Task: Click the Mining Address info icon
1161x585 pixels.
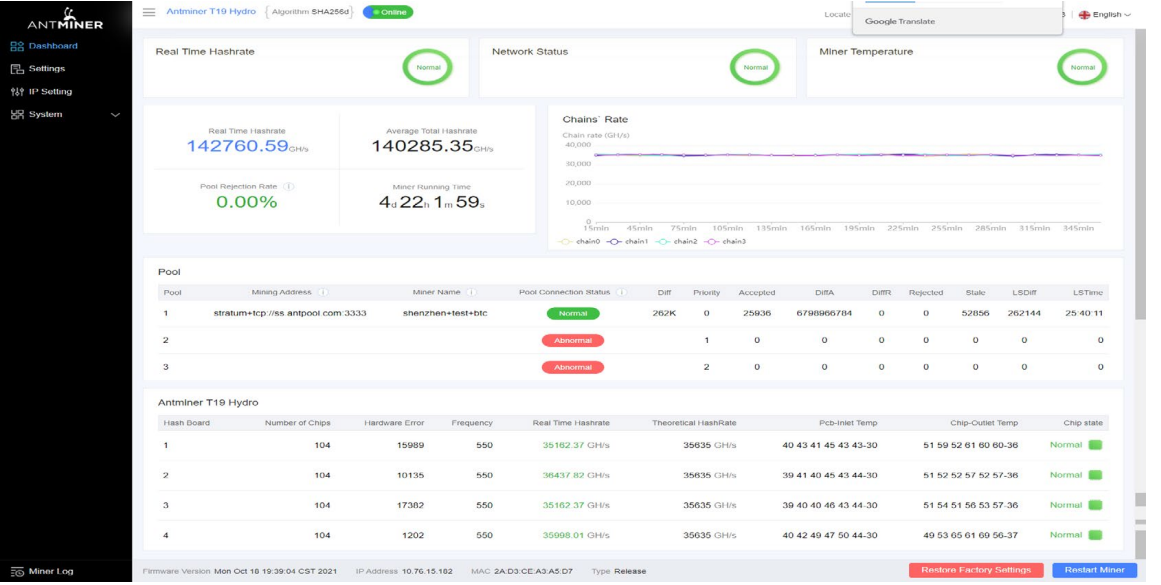Action: click(323, 292)
